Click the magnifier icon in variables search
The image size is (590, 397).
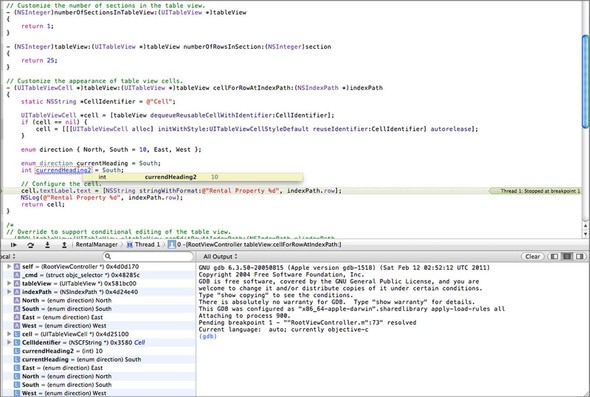[108, 256]
